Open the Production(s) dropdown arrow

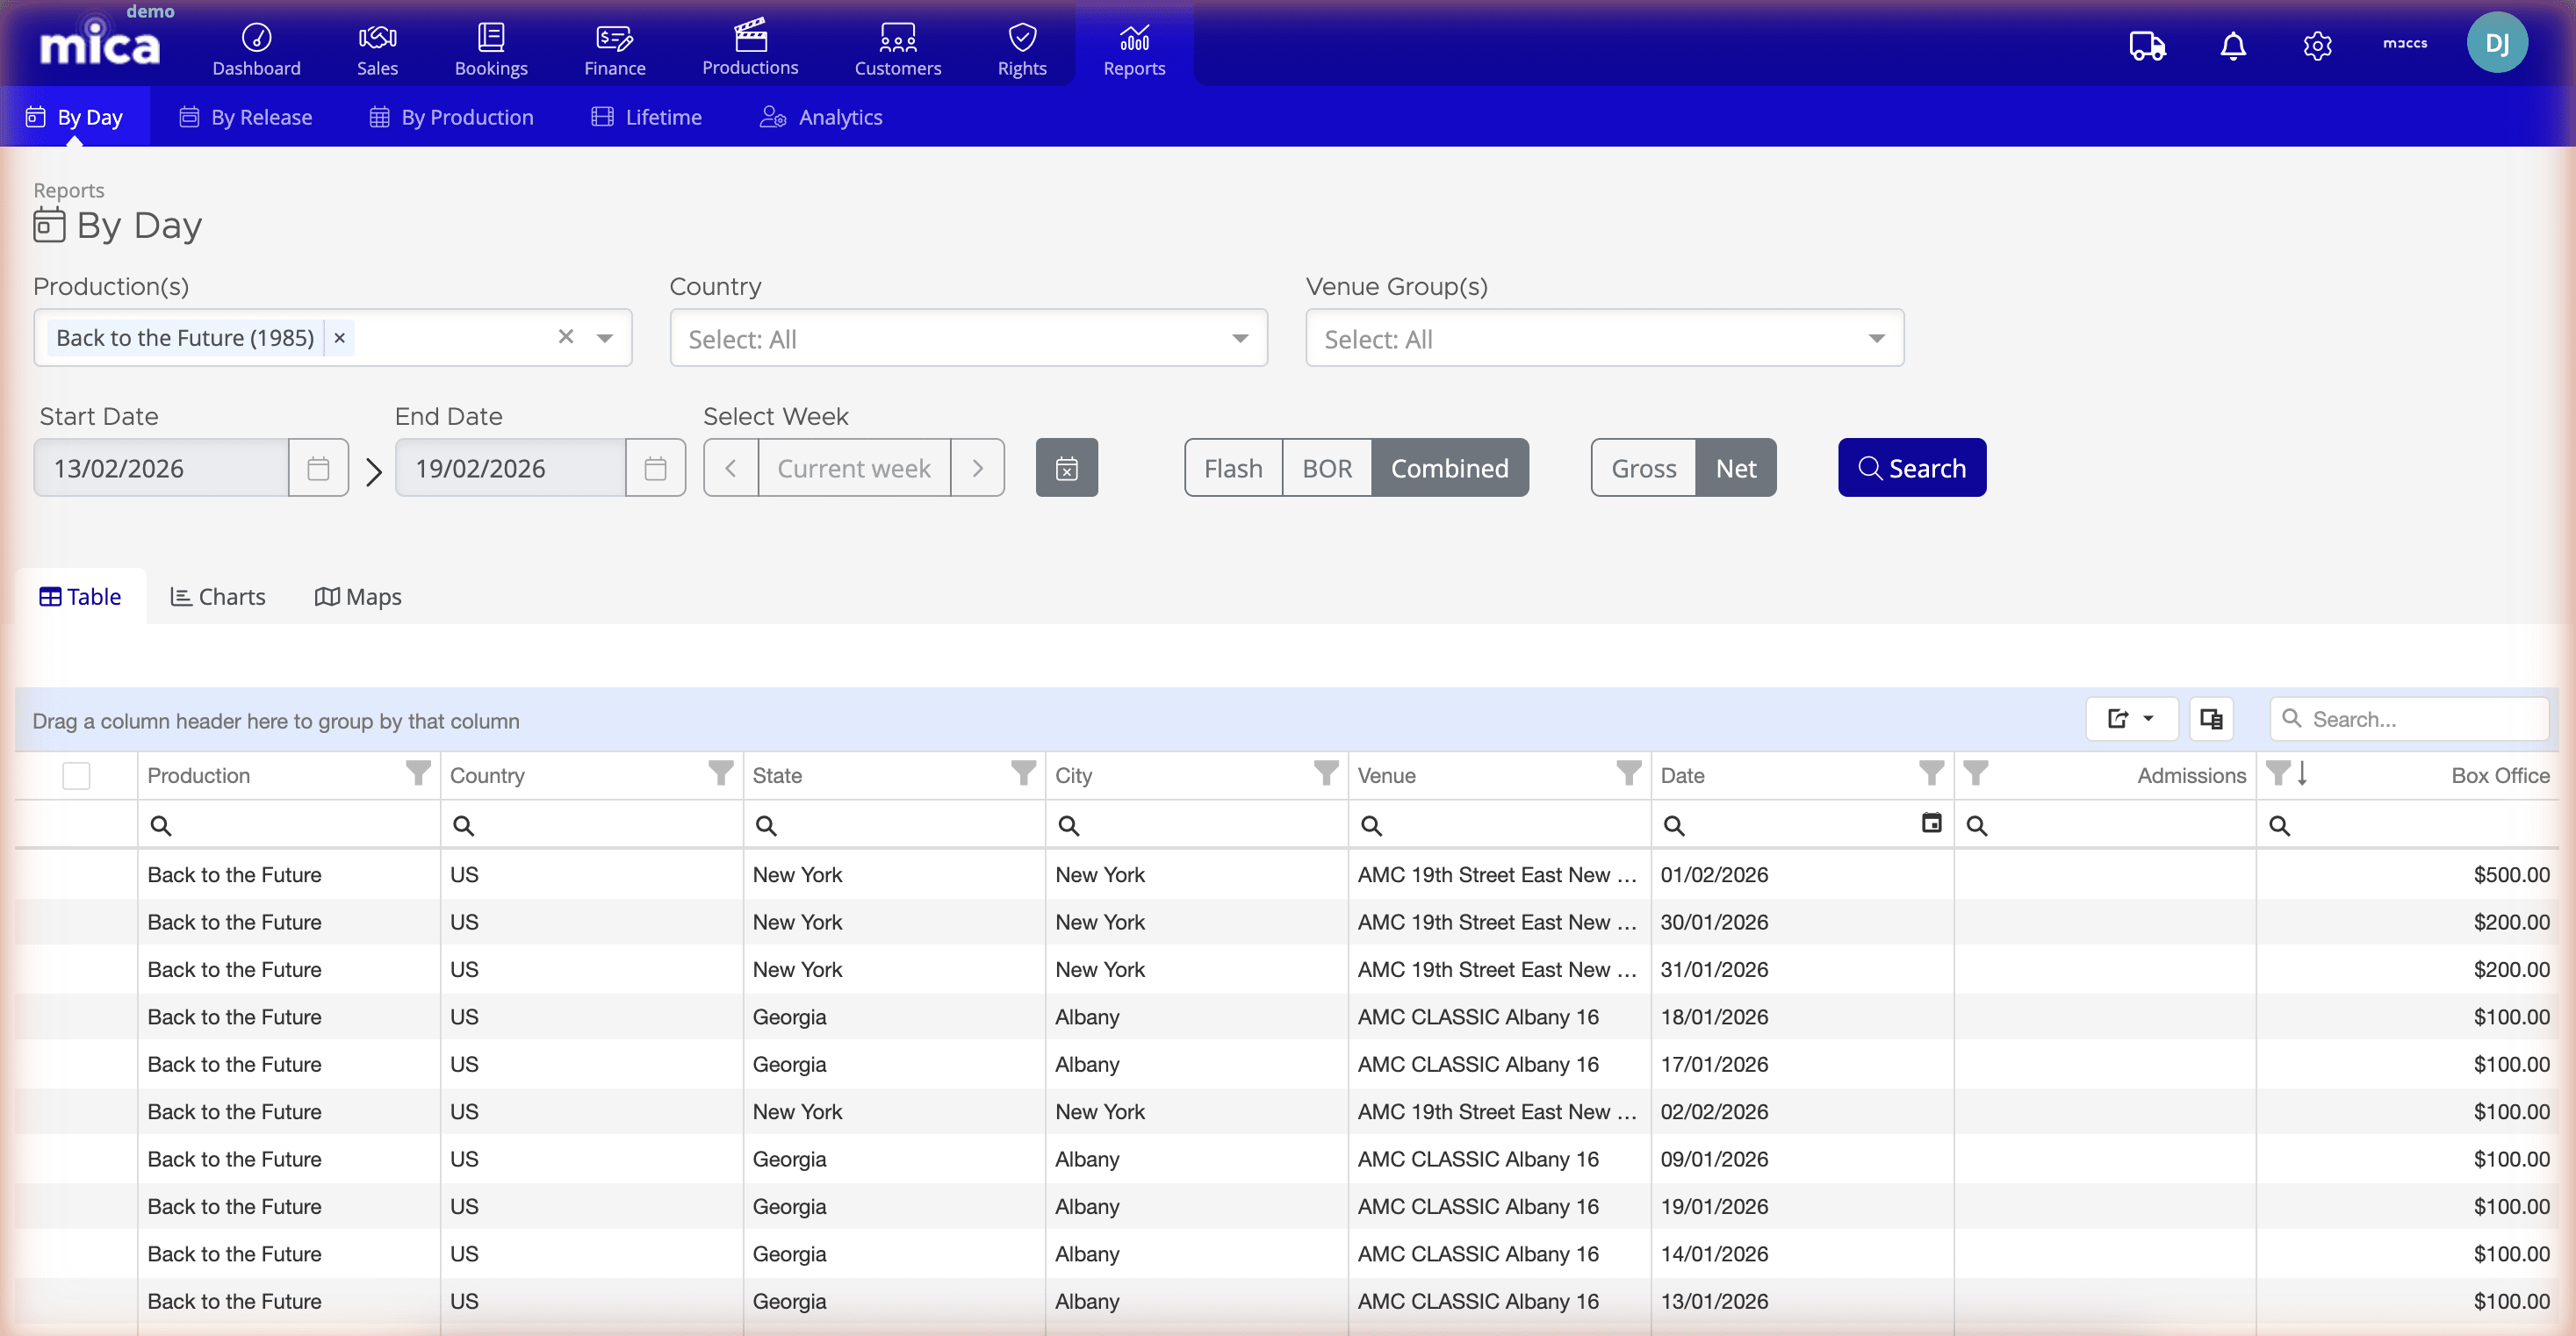pyautogui.click(x=604, y=338)
